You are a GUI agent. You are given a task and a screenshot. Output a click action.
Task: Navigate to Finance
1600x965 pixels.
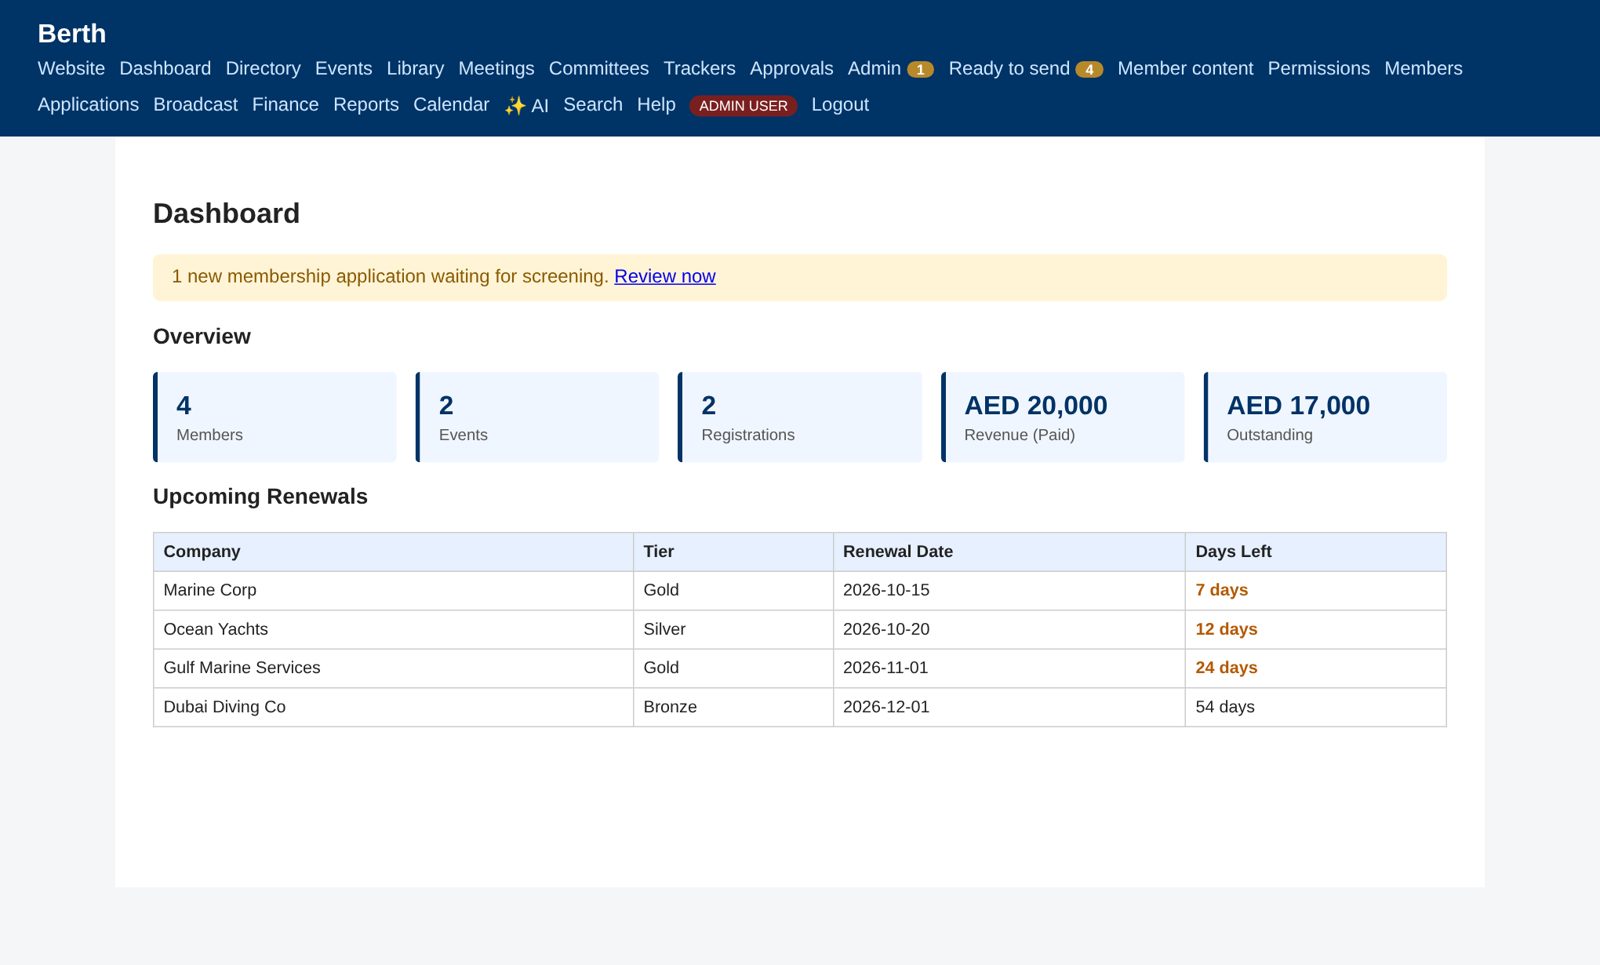(x=285, y=104)
